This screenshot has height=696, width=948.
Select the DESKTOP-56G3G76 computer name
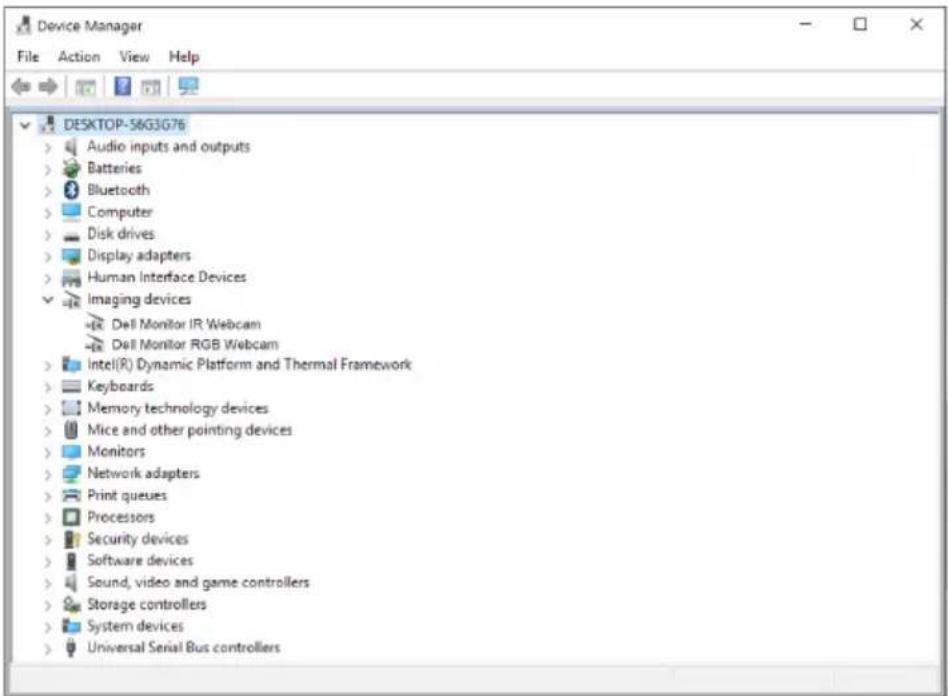[x=125, y=125]
